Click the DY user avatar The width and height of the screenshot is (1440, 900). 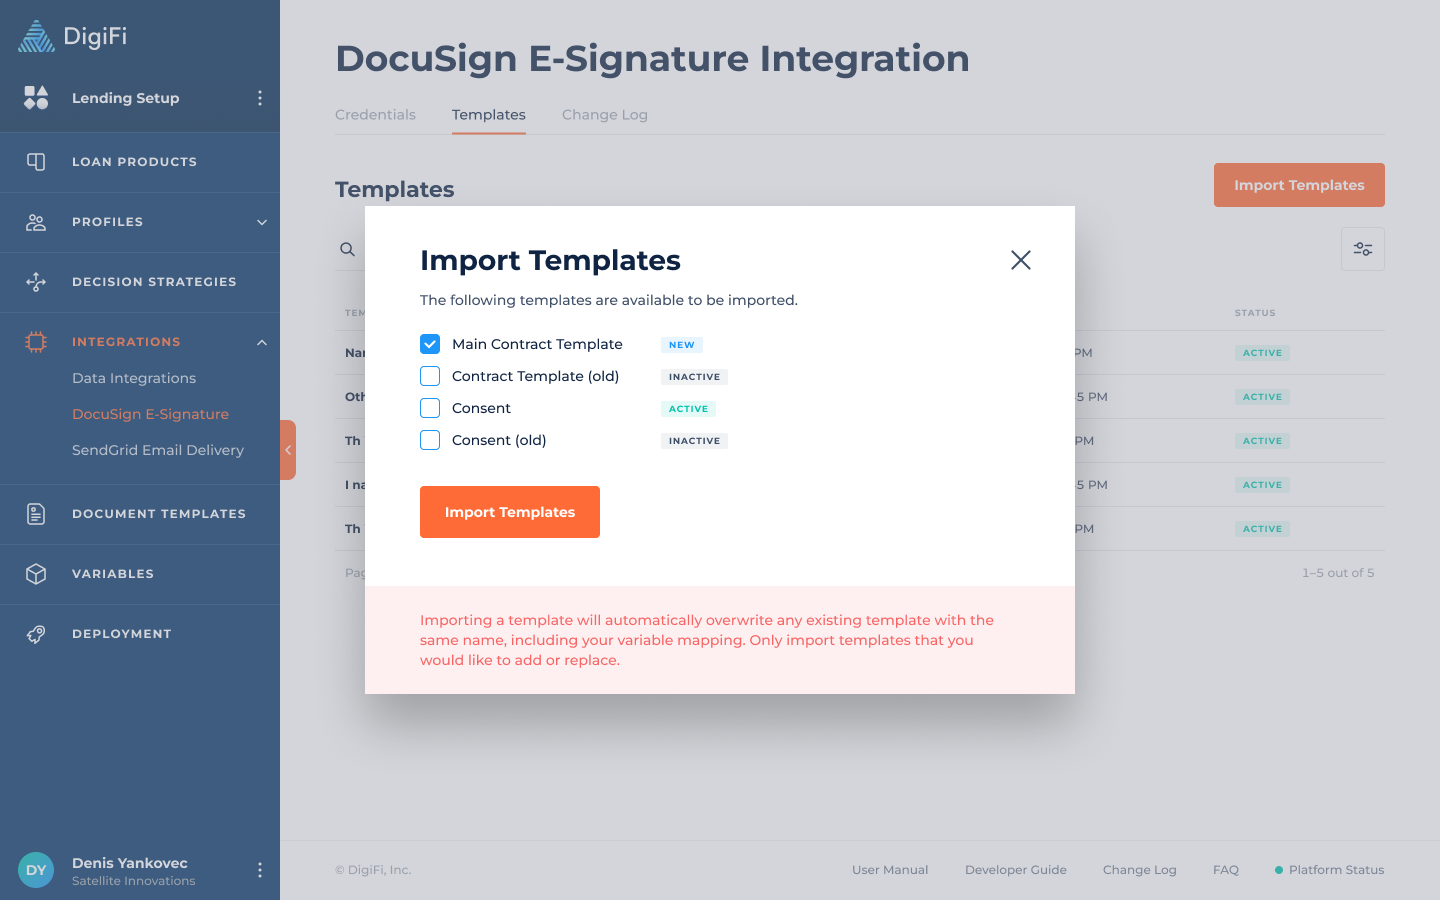36,870
